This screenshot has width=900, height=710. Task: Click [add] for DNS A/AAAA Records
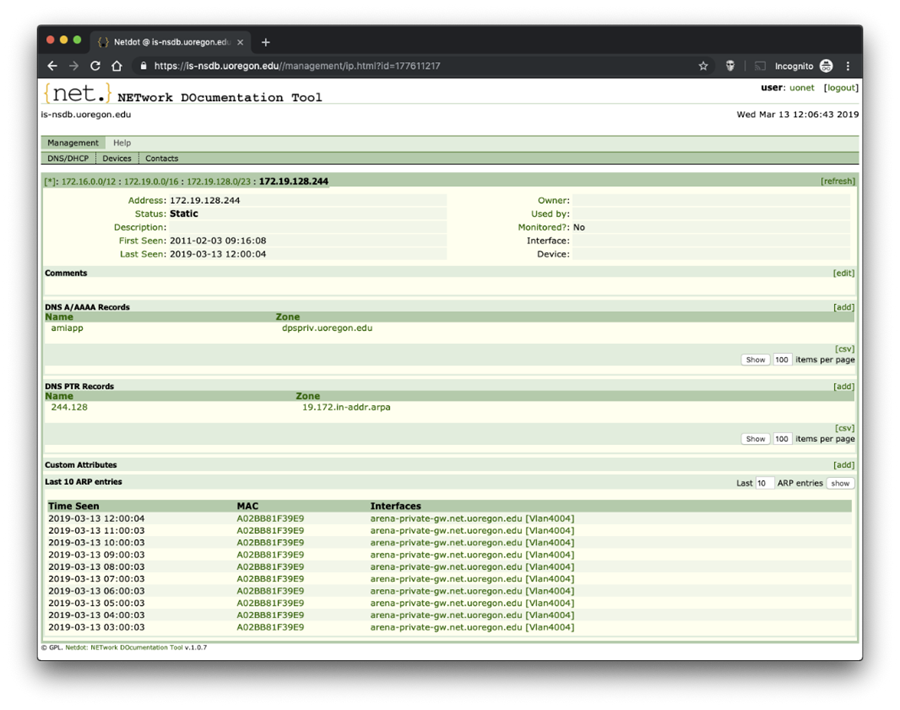(843, 308)
